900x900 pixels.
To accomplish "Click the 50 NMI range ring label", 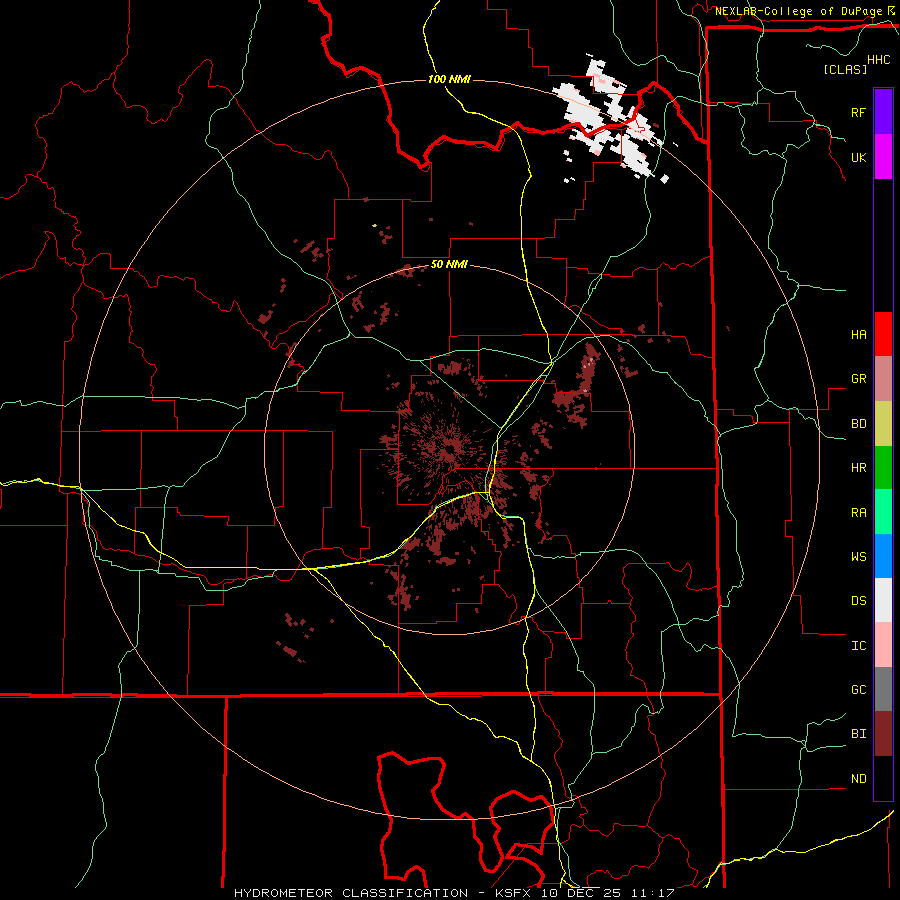I will point(449,265).
